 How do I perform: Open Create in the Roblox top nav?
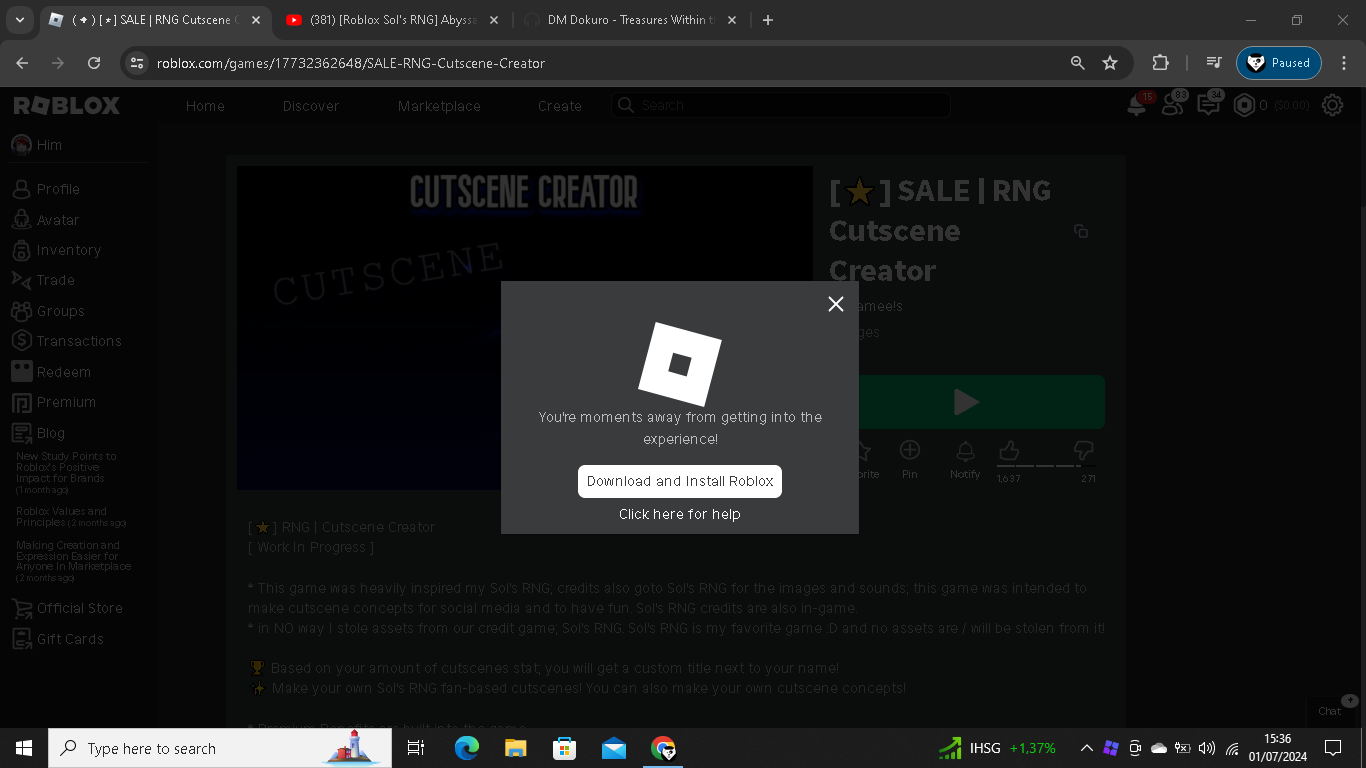pos(560,106)
